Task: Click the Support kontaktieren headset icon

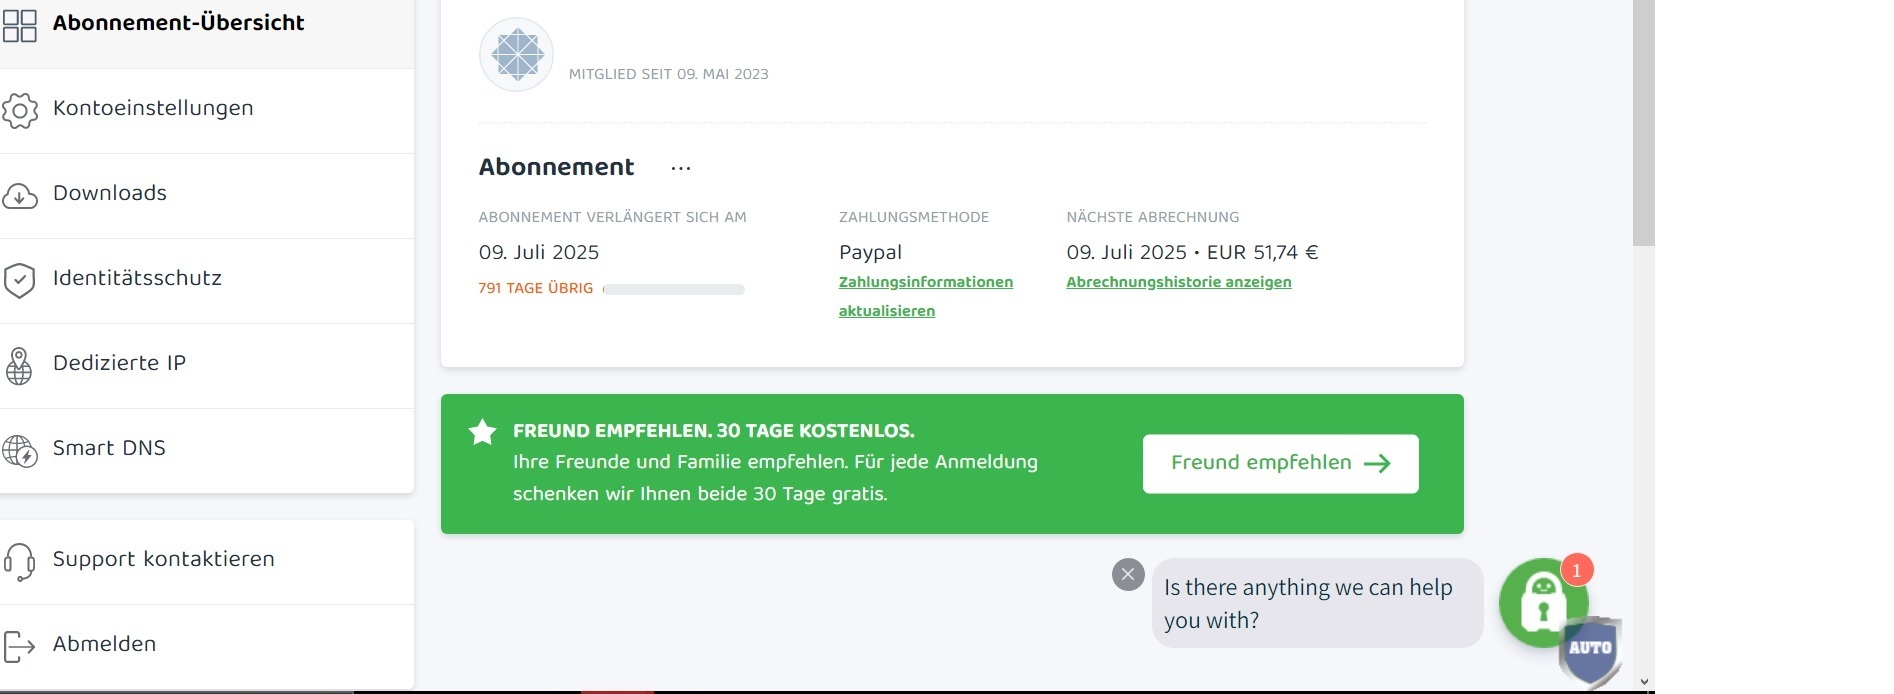Action: (x=19, y=562)
